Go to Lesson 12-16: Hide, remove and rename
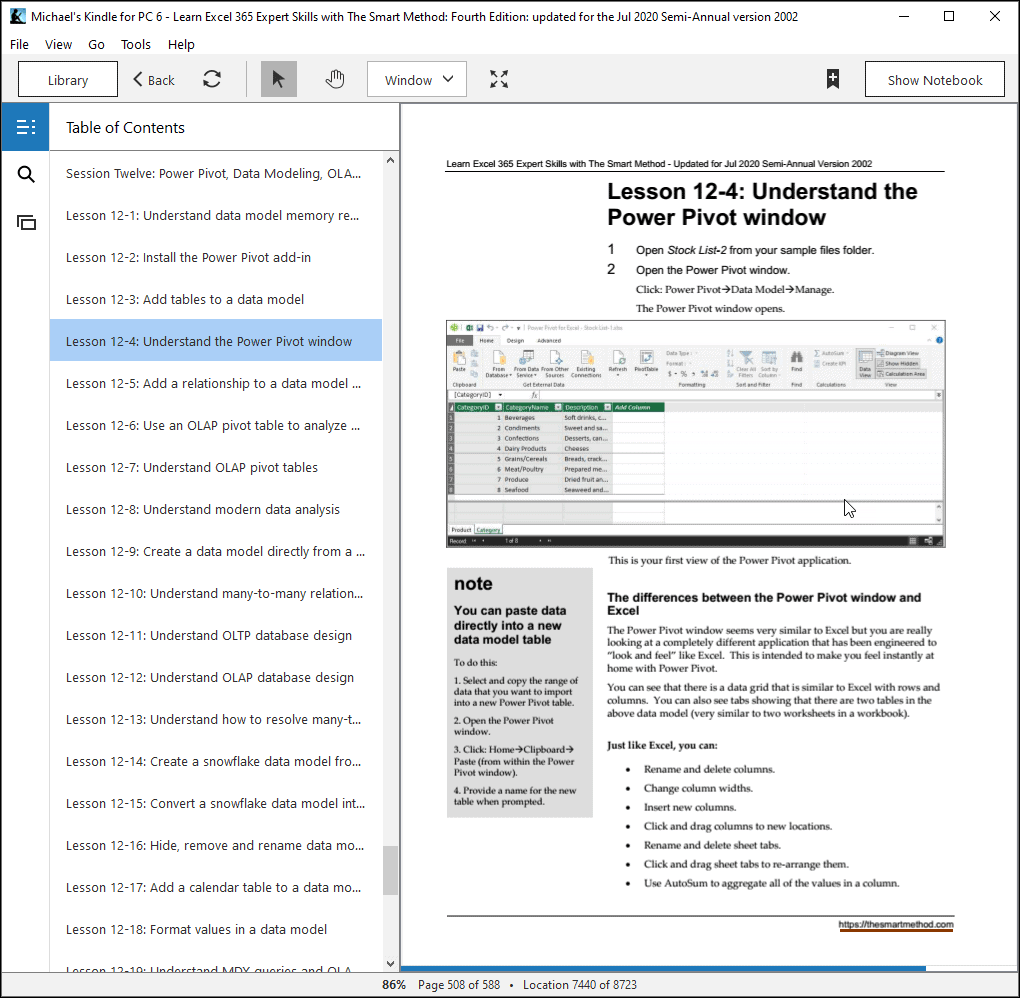The width and height of the screenshot is (1020, 998). 216,845
